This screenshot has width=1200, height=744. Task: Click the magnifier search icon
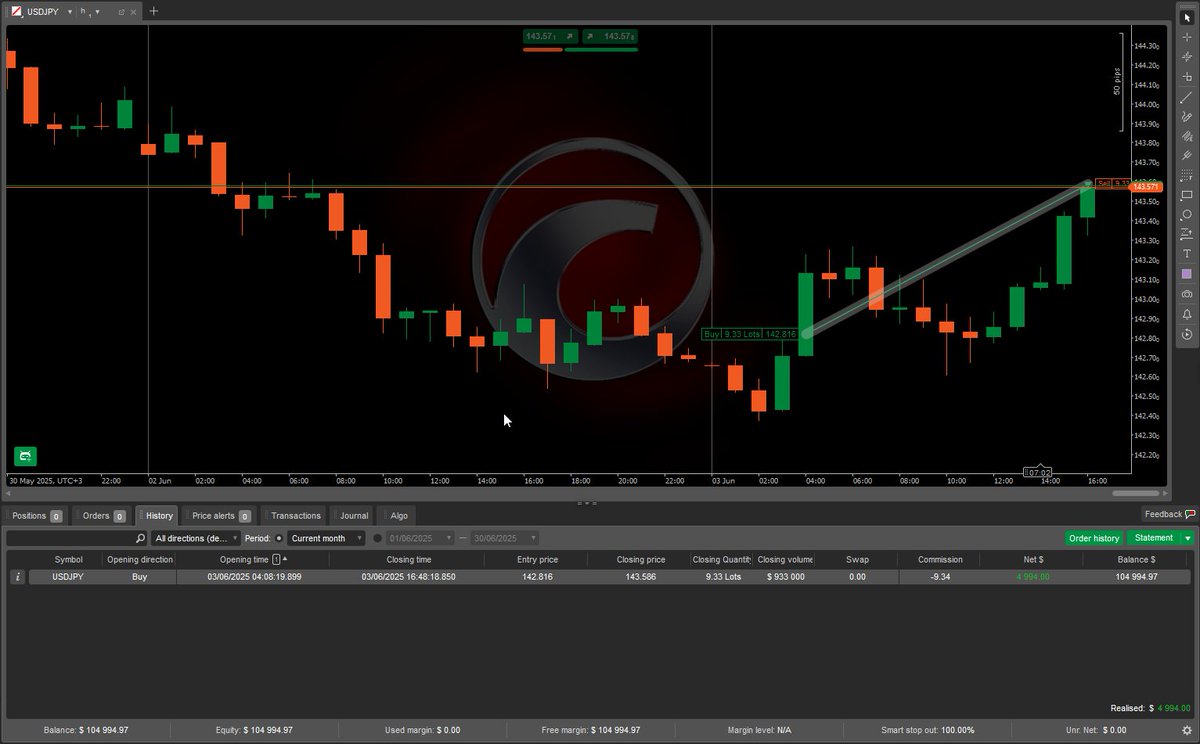tap(141, 538)
